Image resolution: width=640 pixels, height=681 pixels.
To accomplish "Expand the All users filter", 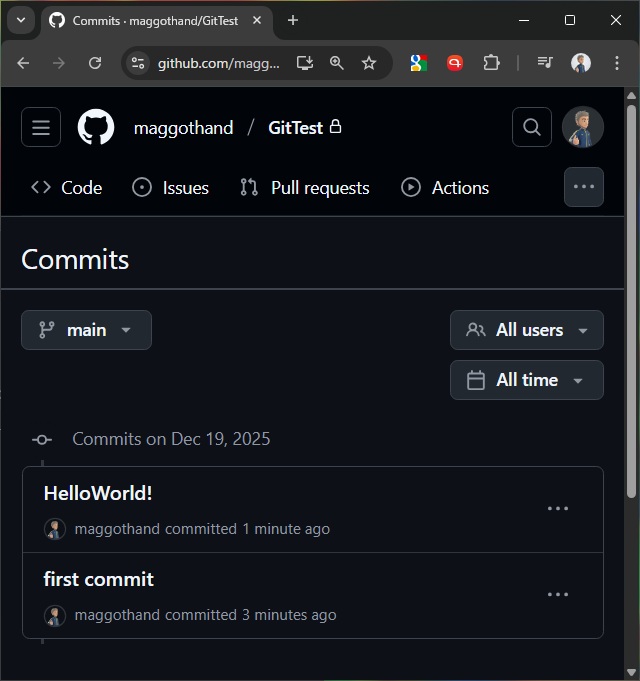I will pyautogui.click(x=527, y=330).
